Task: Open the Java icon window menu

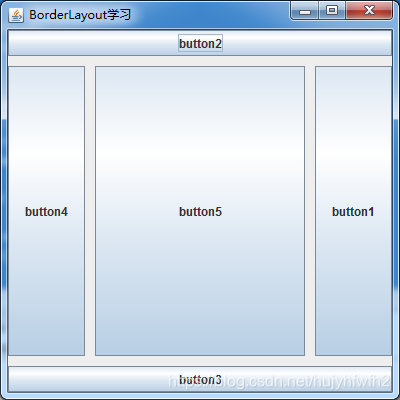Action: click(16, 15)
